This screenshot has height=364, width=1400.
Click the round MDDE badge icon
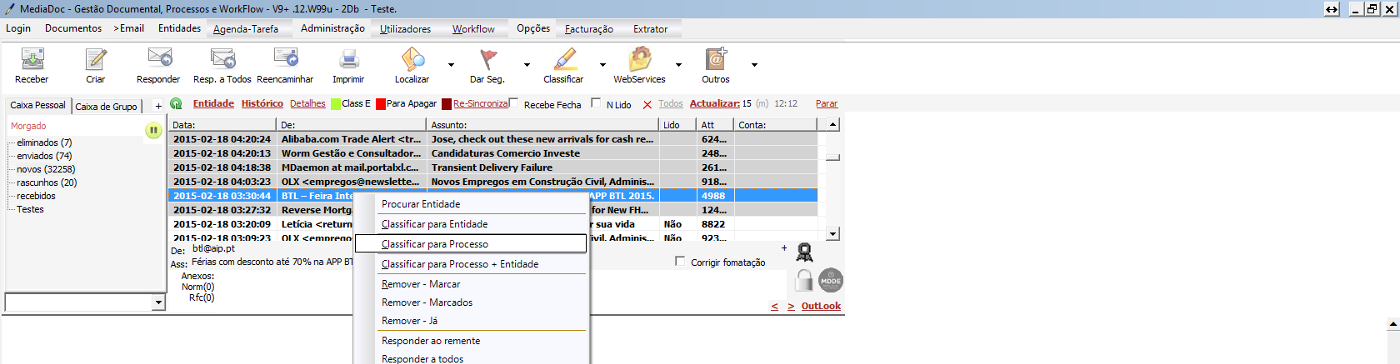(x=831, y=281)
